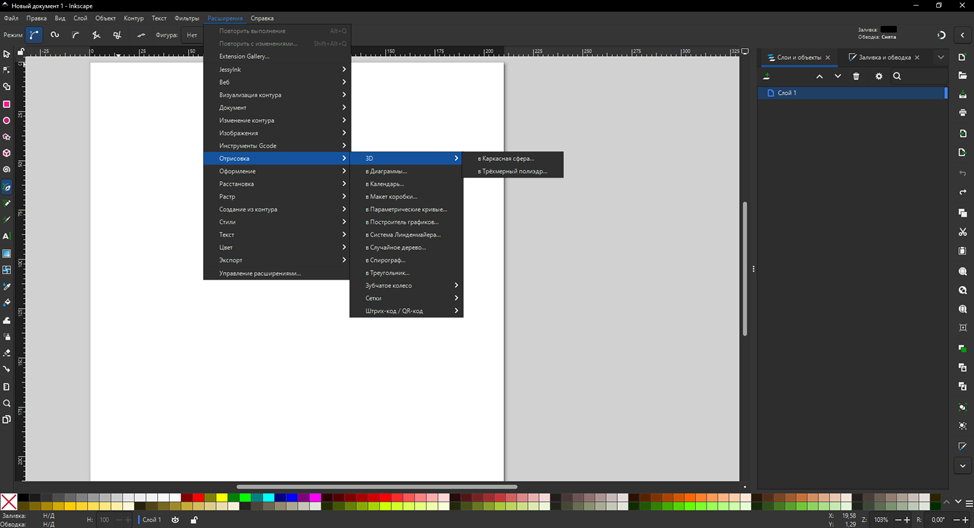The height and width of the screenshot is (528, 974).
Task: Select the Gradient tool
Action: (x=7, y=253)
